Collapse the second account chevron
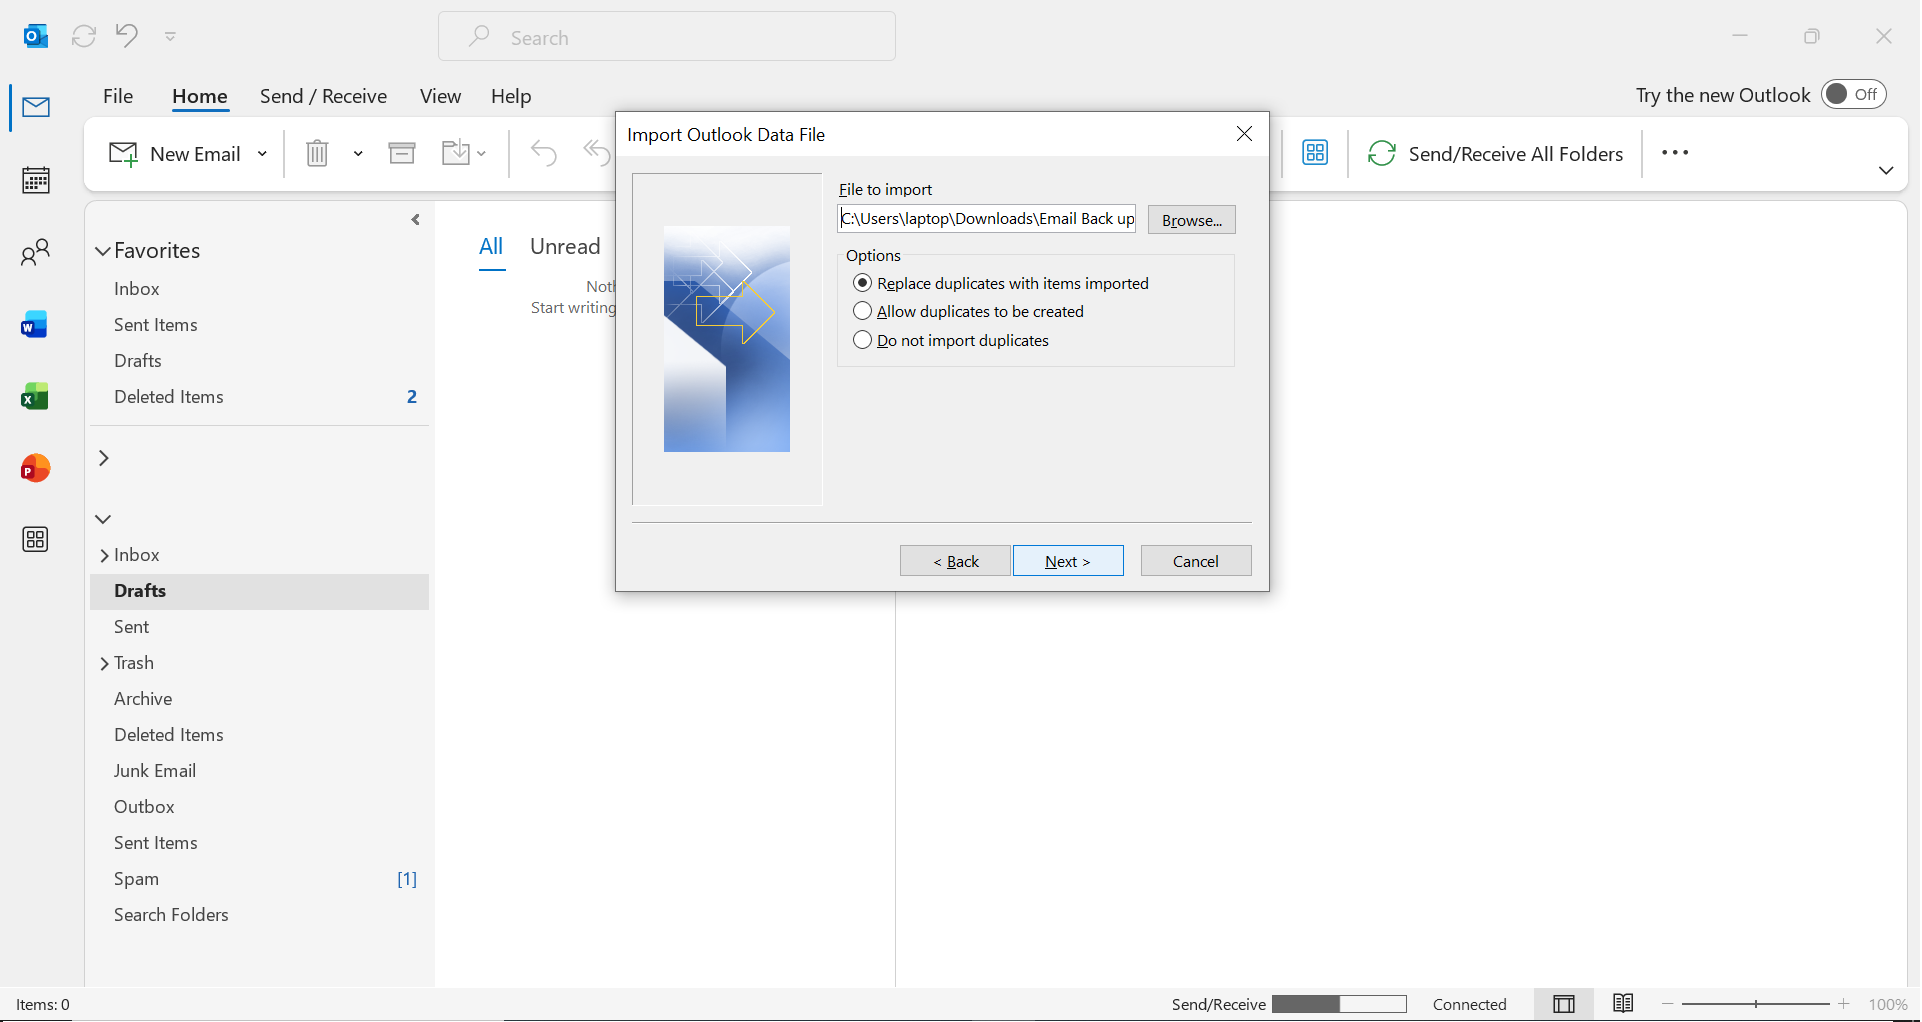 [103, 519]
